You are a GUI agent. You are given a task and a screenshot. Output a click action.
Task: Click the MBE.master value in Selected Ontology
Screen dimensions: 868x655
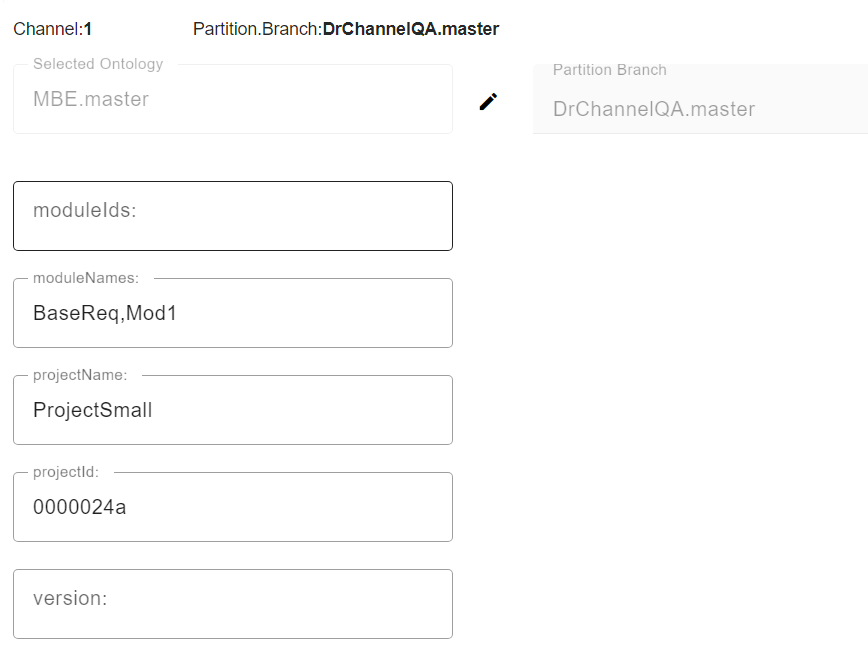[91, 99]
